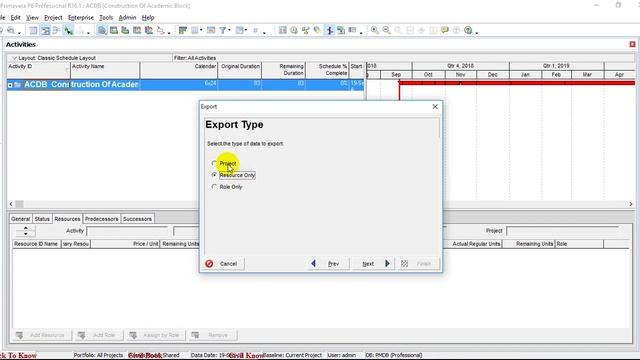This screenshot has height=360, width=640.
Task: Click the Activity Name column header
Action: click(105, 70)
